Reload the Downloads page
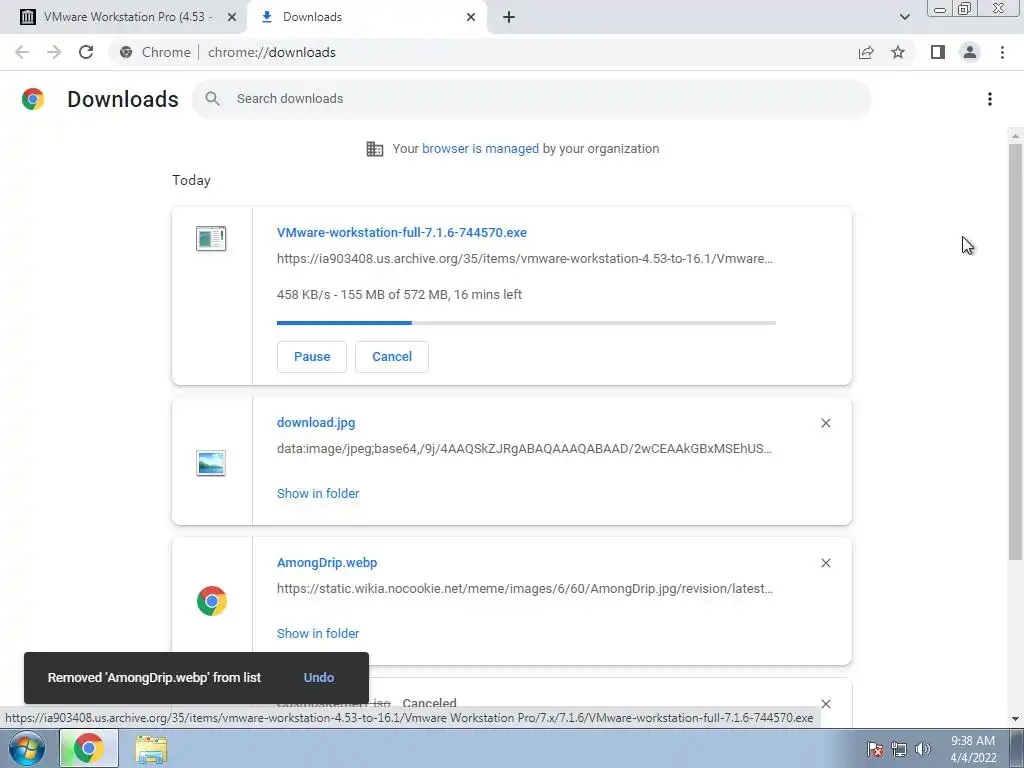 (86, 52)
